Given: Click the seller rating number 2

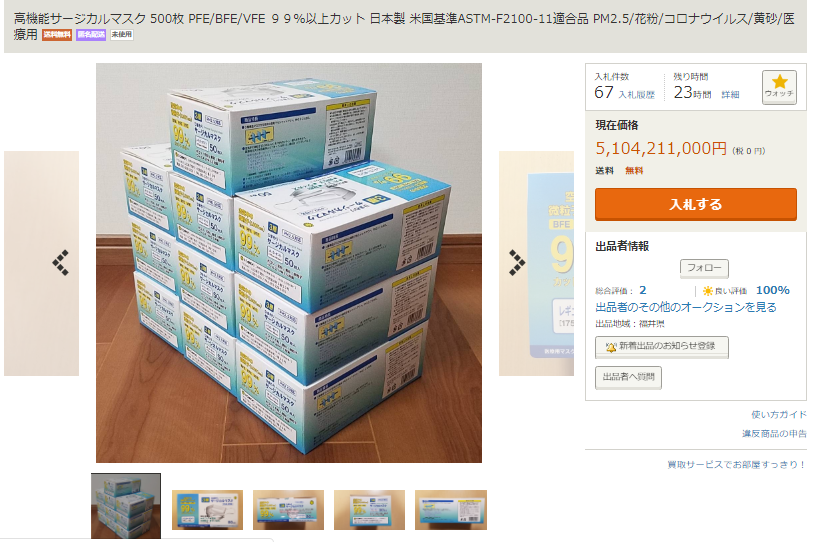Looking at the screenshot, I should click(x=643, y=290).
